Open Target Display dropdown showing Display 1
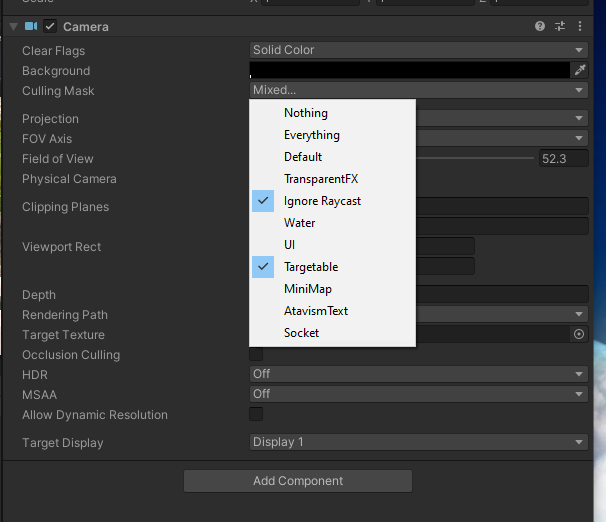 coord(419,442)
